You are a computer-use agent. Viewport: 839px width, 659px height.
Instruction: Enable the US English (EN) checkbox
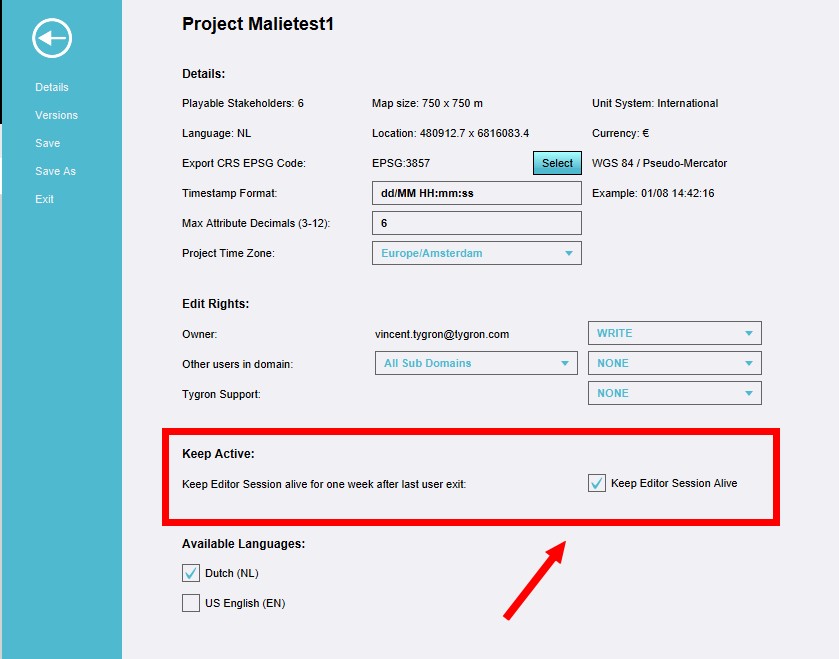(191, 603)
